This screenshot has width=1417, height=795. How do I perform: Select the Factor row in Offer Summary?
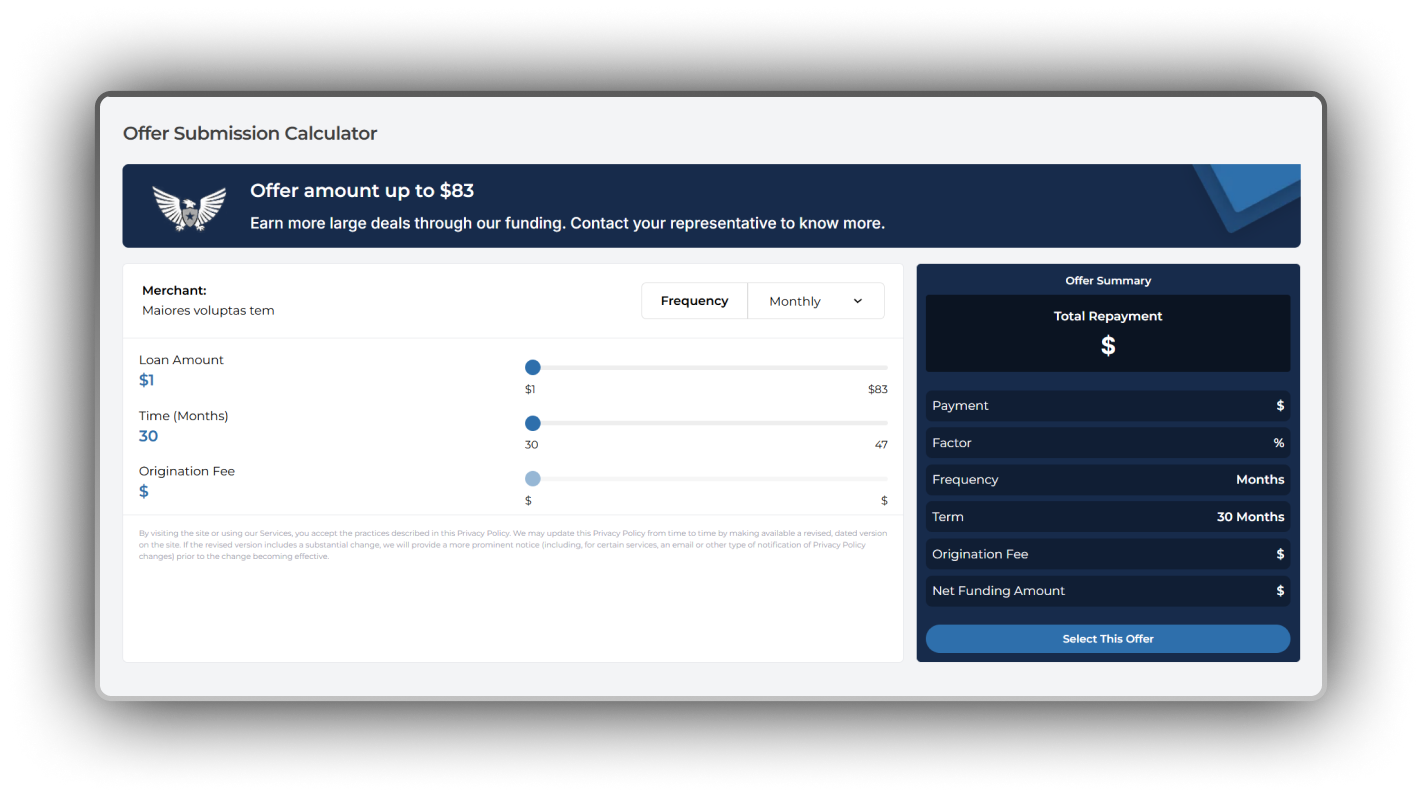(x=1107, y=443)
